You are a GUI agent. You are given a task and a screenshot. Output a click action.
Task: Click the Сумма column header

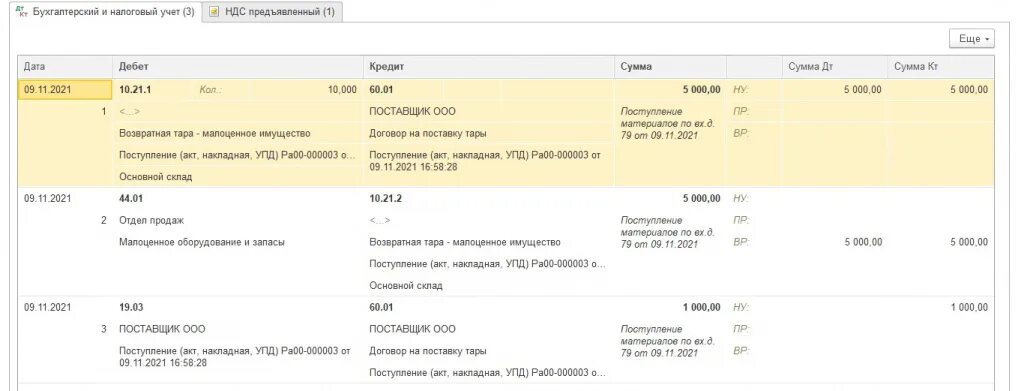tap(670, 67)
